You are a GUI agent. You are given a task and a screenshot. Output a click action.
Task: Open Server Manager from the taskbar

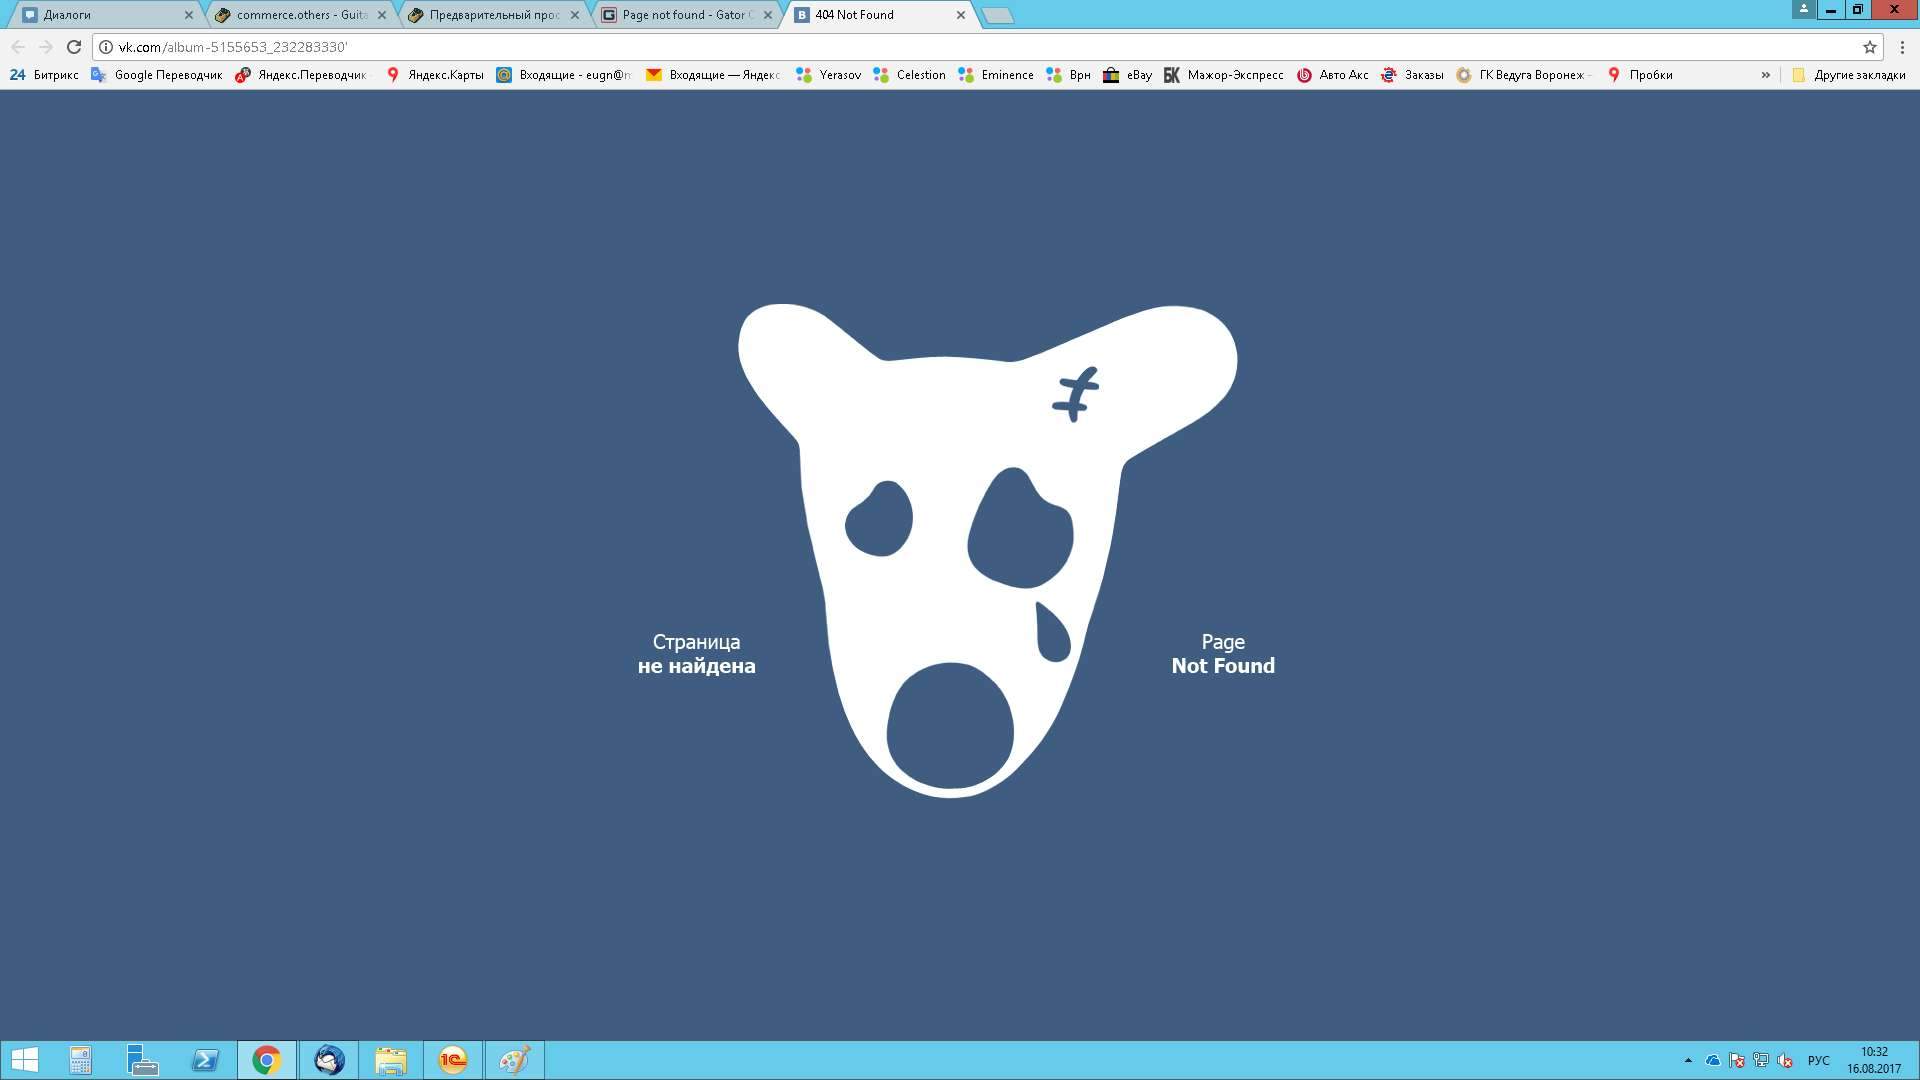pos(142,1060)
